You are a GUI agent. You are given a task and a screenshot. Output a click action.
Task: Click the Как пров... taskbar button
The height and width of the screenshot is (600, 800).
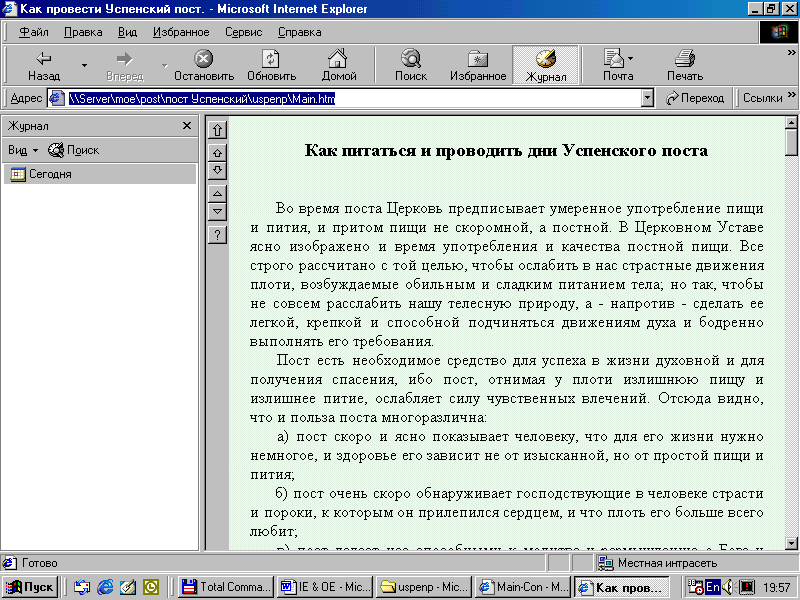coord(622,587)
